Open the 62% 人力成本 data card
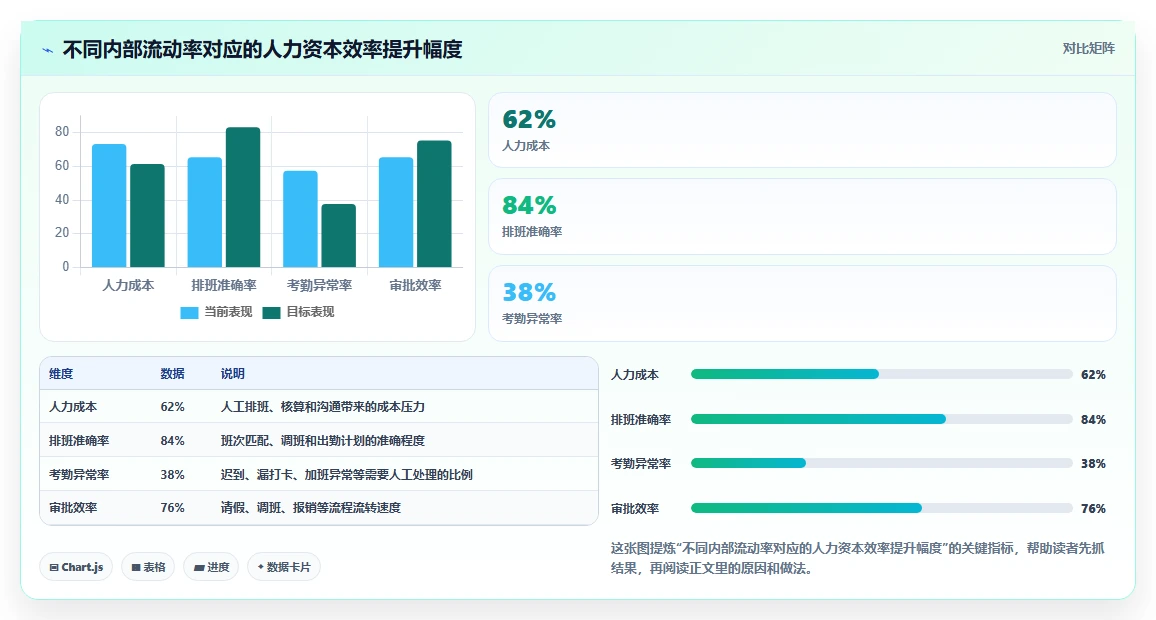The image size is (1156, 620). (x=802, y=130)
